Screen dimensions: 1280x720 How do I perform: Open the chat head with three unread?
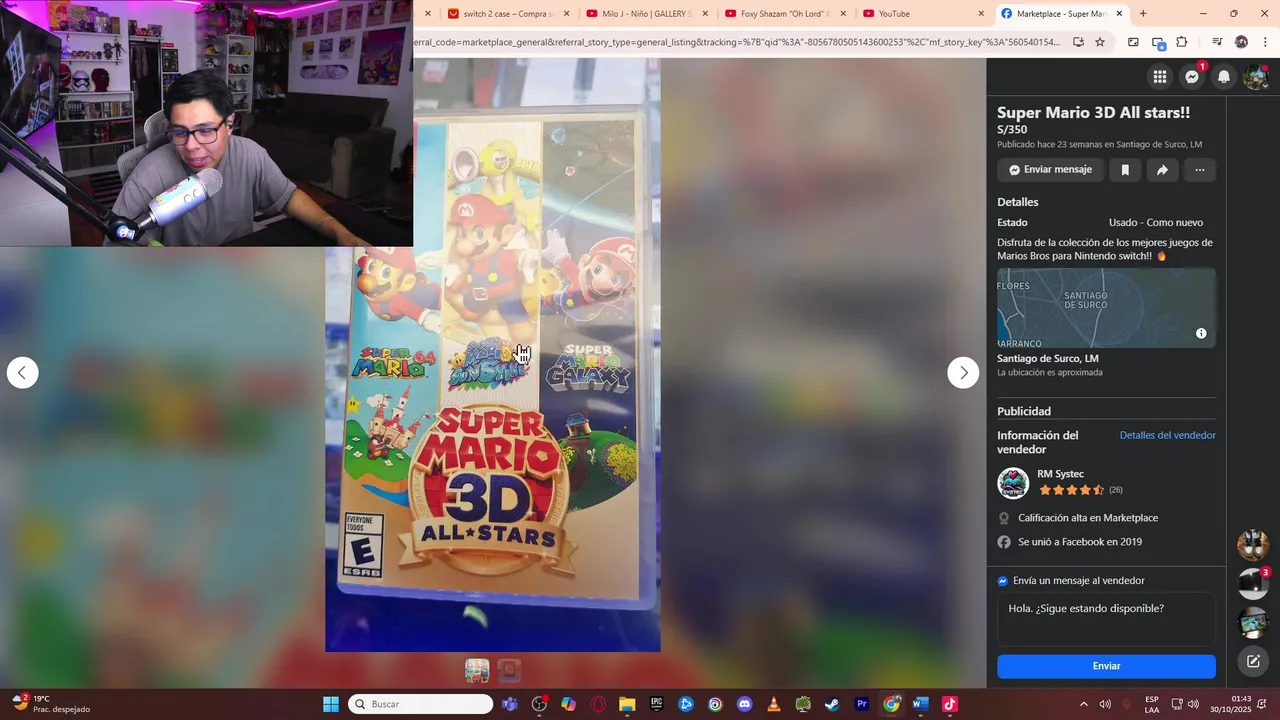(1253, 584)
